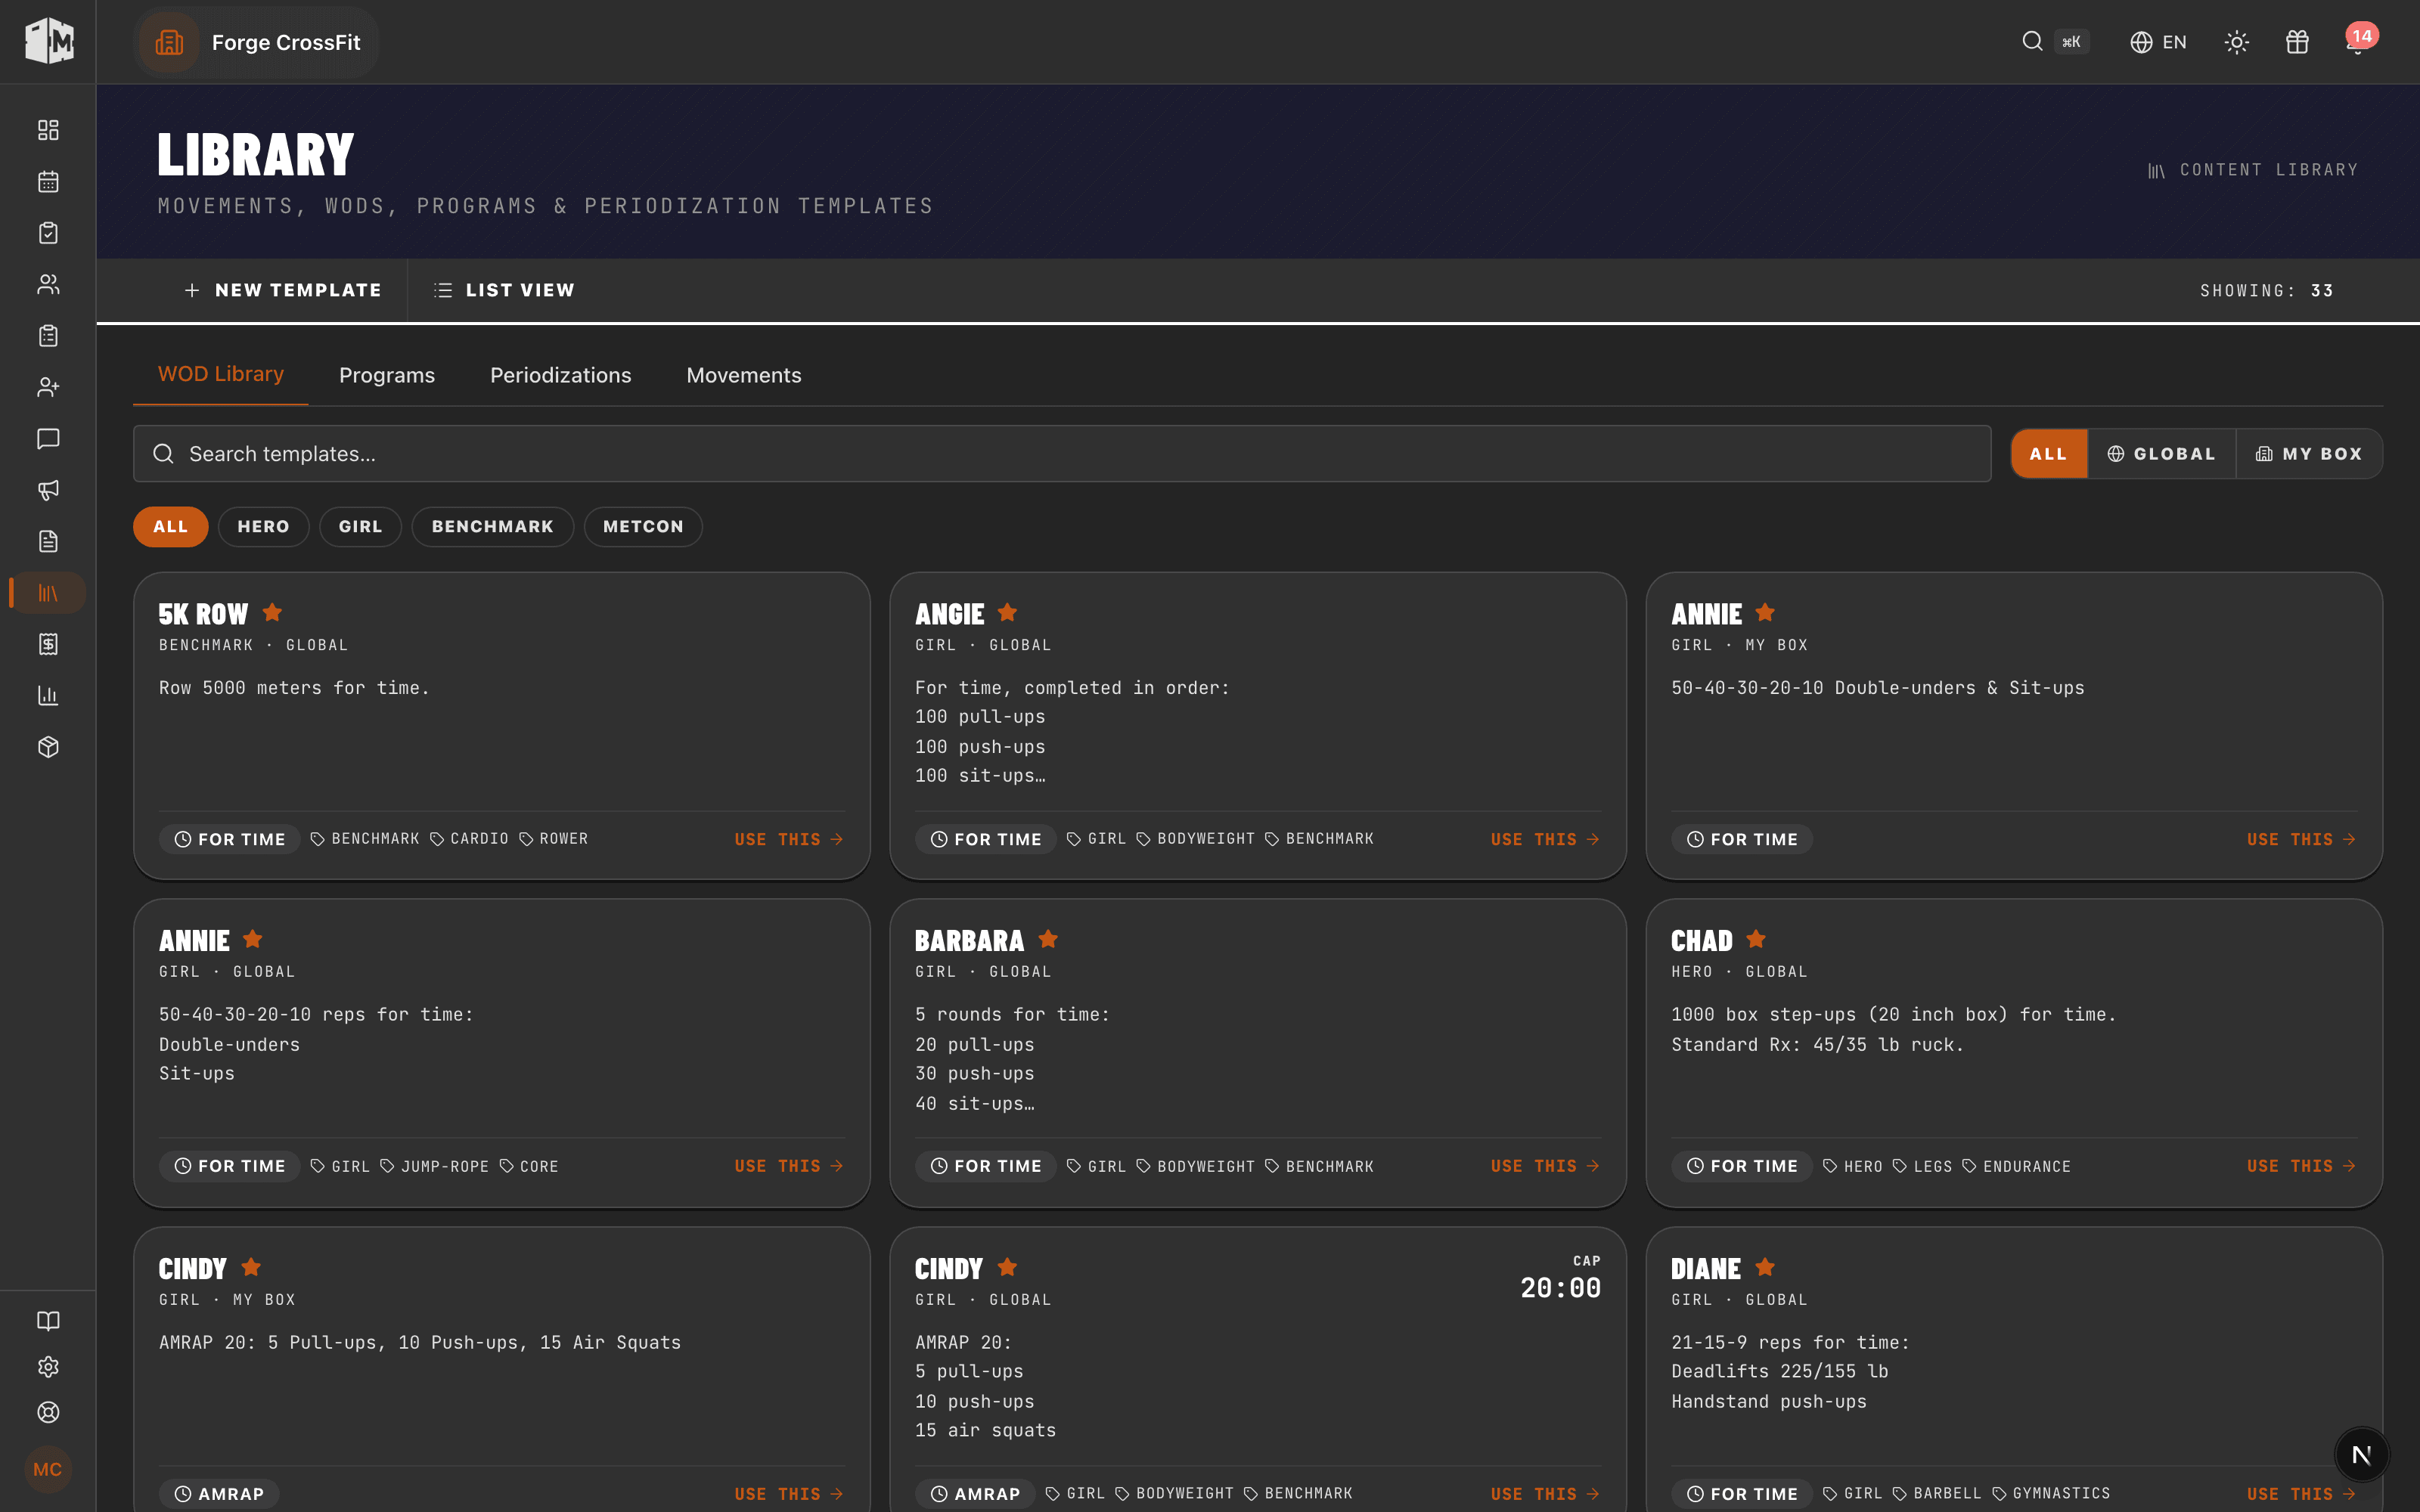Select the MY BOX scope filter

pos(2309,454)
